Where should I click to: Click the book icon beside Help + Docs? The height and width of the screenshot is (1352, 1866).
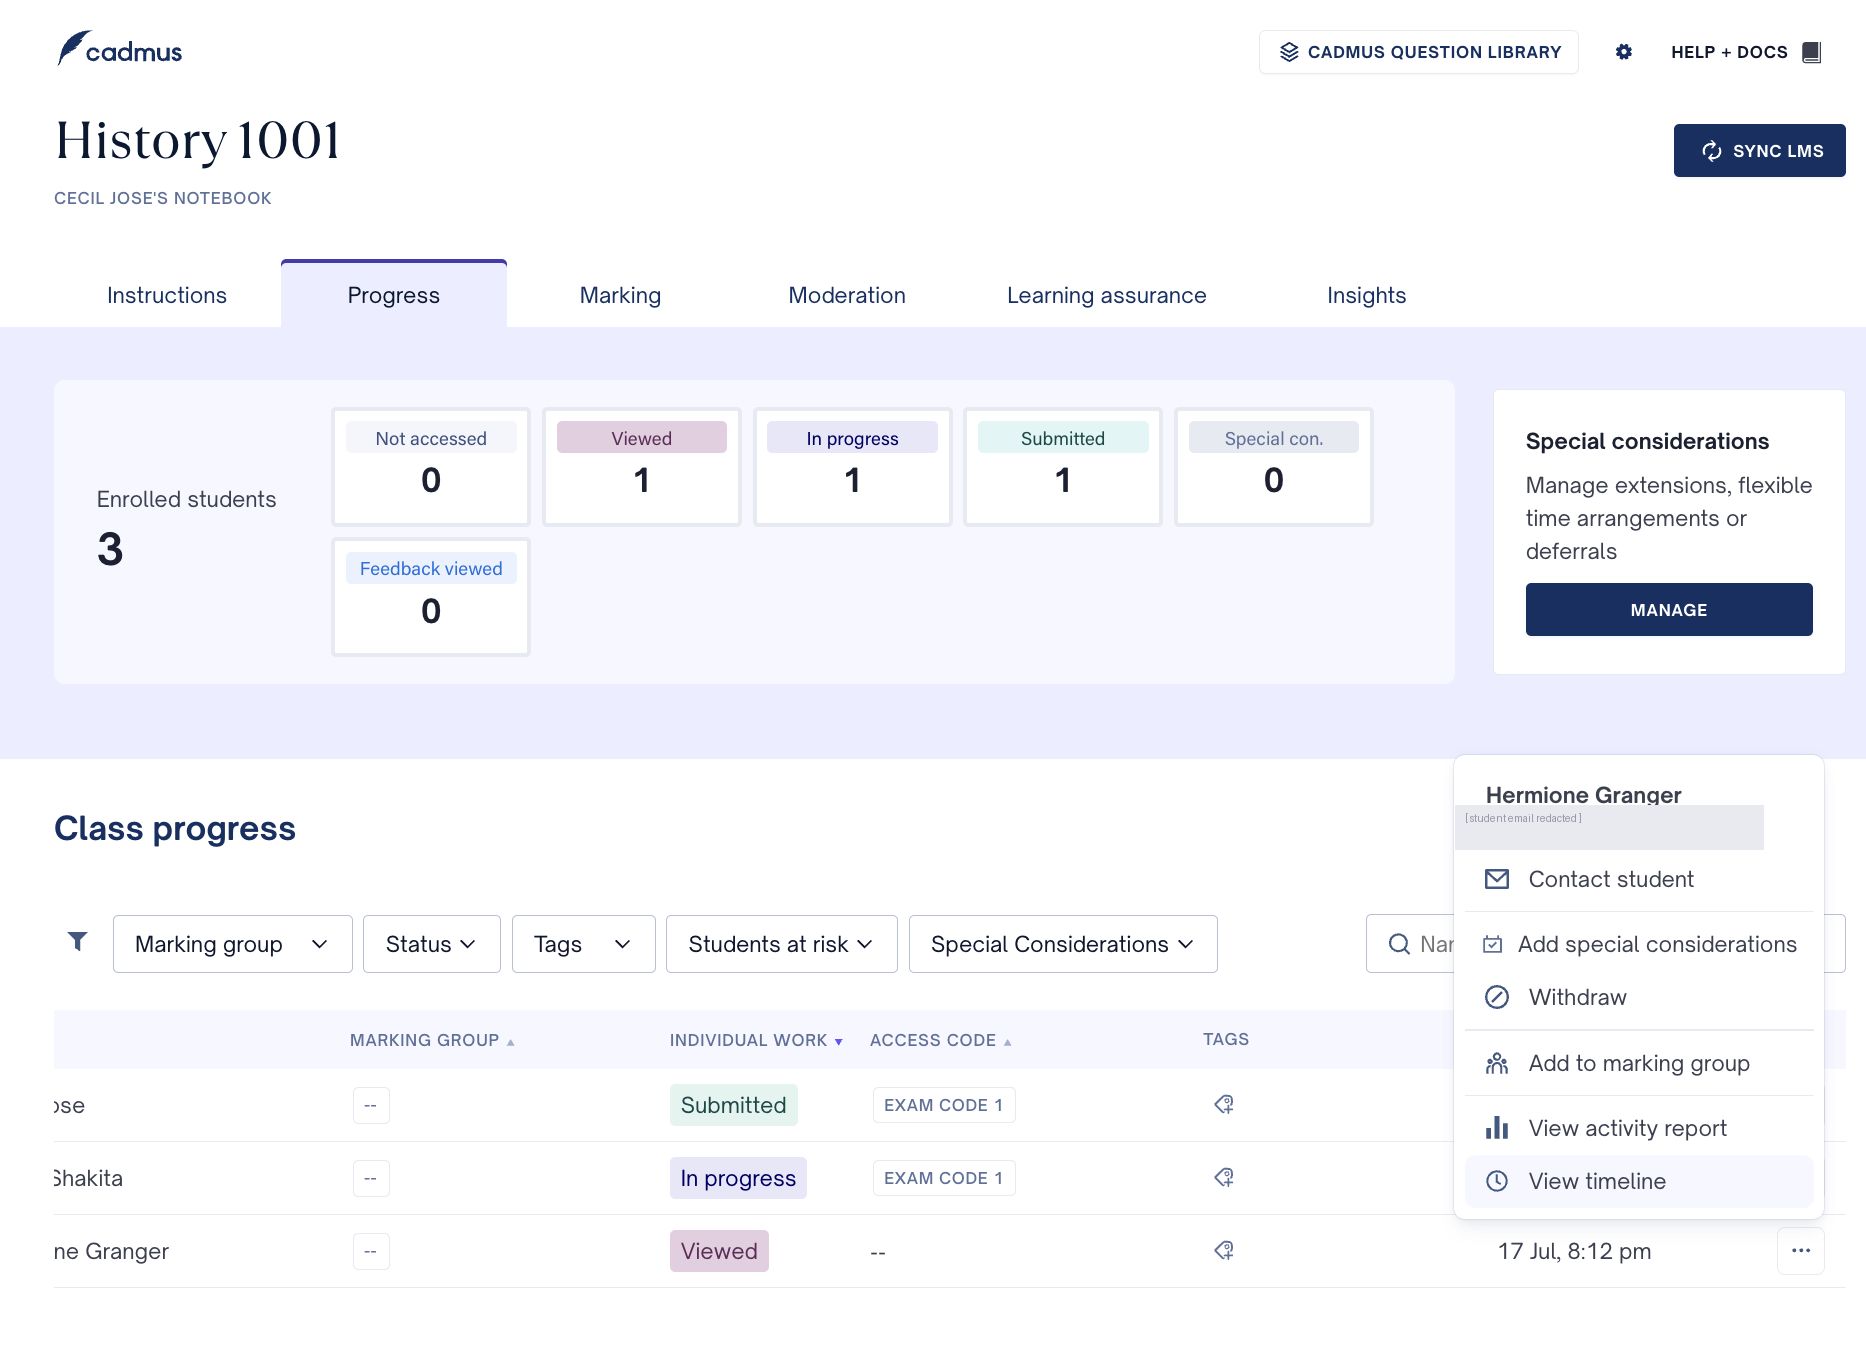point(1811,52)
